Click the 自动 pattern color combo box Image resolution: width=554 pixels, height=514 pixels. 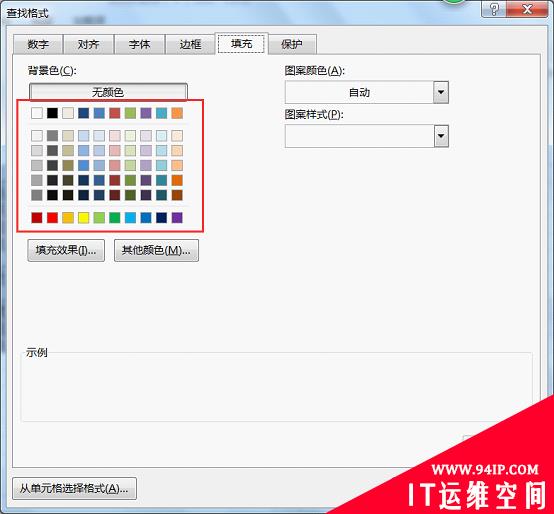click(367, 92)
